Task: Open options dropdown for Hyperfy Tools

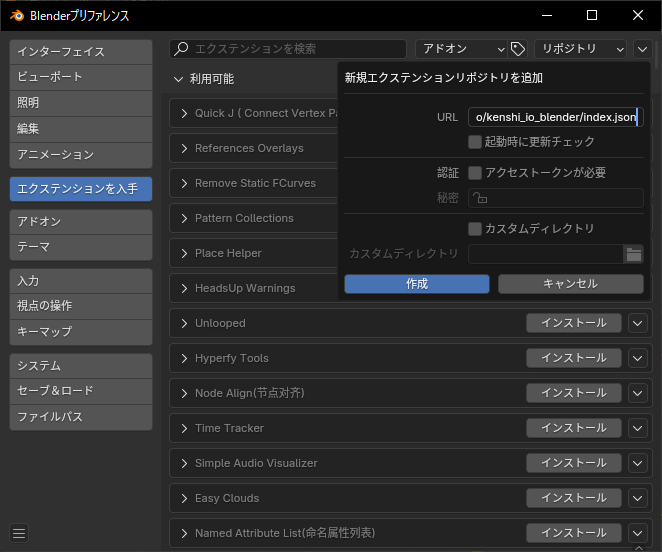Action: [x=638, y=359]
